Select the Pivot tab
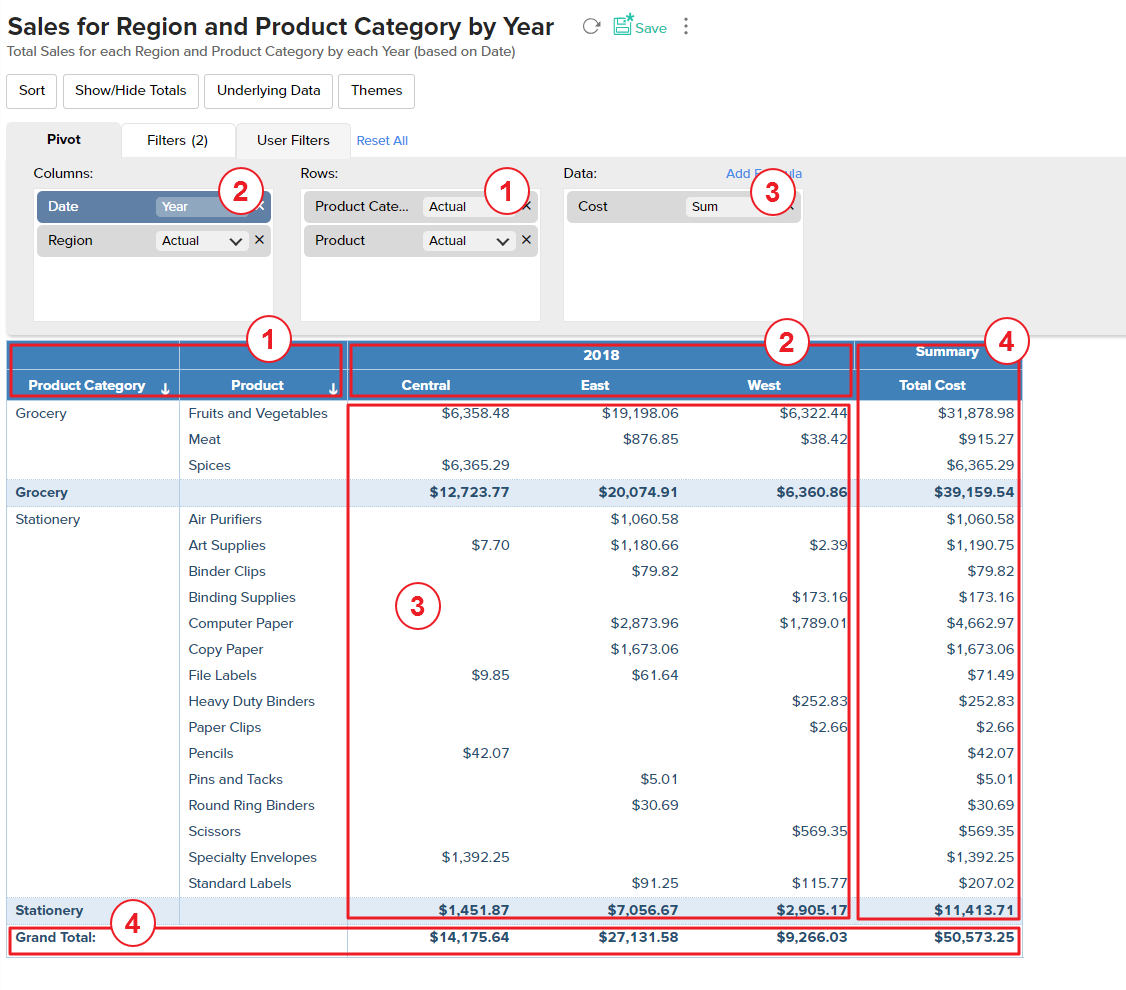 pyautogui.click(x=64, y=140)
